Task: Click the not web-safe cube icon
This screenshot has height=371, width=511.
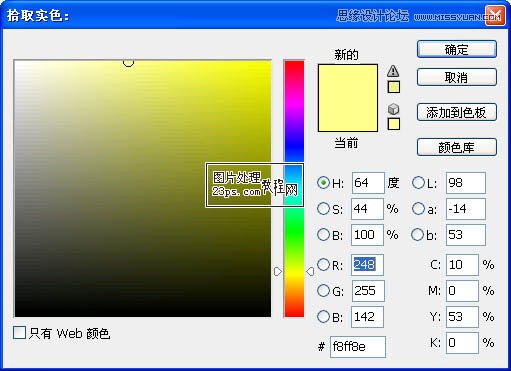Action: (x=394, y=109)
